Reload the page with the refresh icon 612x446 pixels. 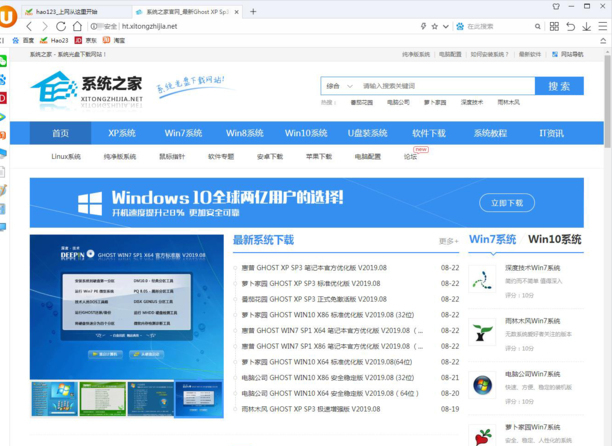coord(61,27)
